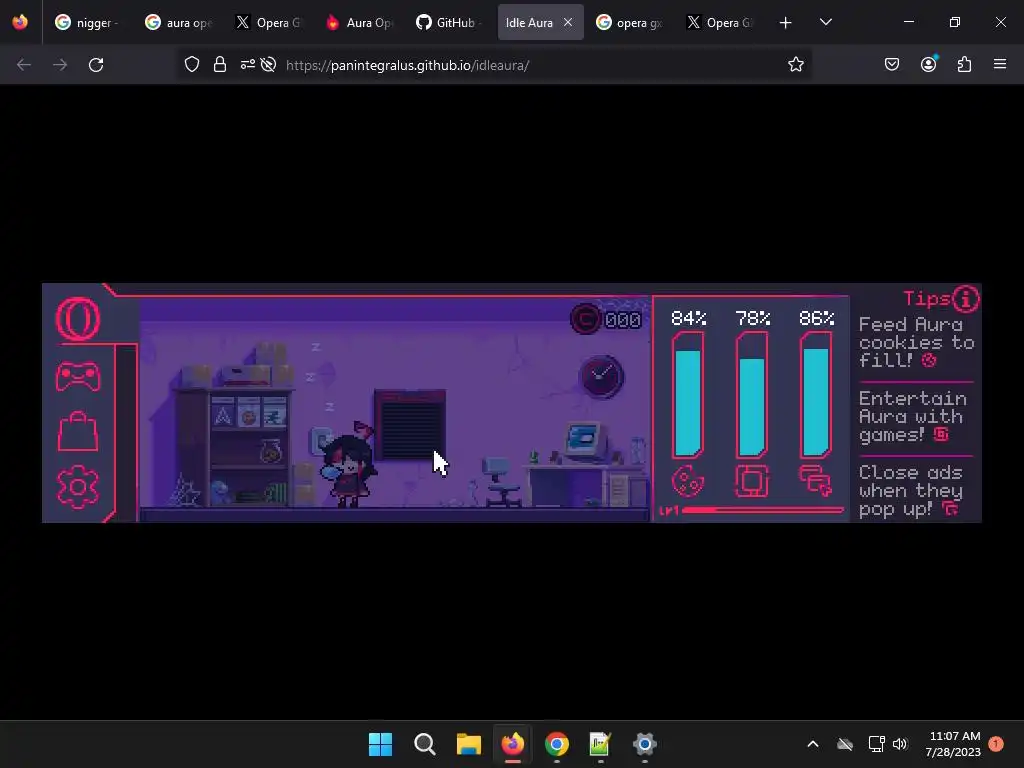Open the notepad app in taskbar
The height and width of the screenshot is (768, 1024).
(x=600, y=744)
